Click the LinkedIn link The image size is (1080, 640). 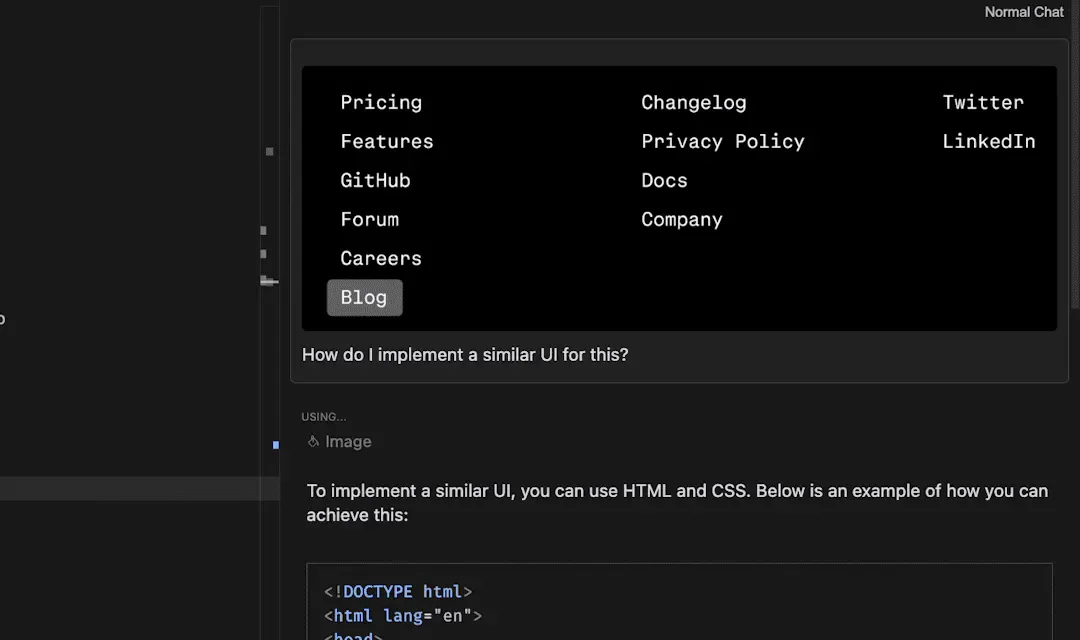coord(988,141)
